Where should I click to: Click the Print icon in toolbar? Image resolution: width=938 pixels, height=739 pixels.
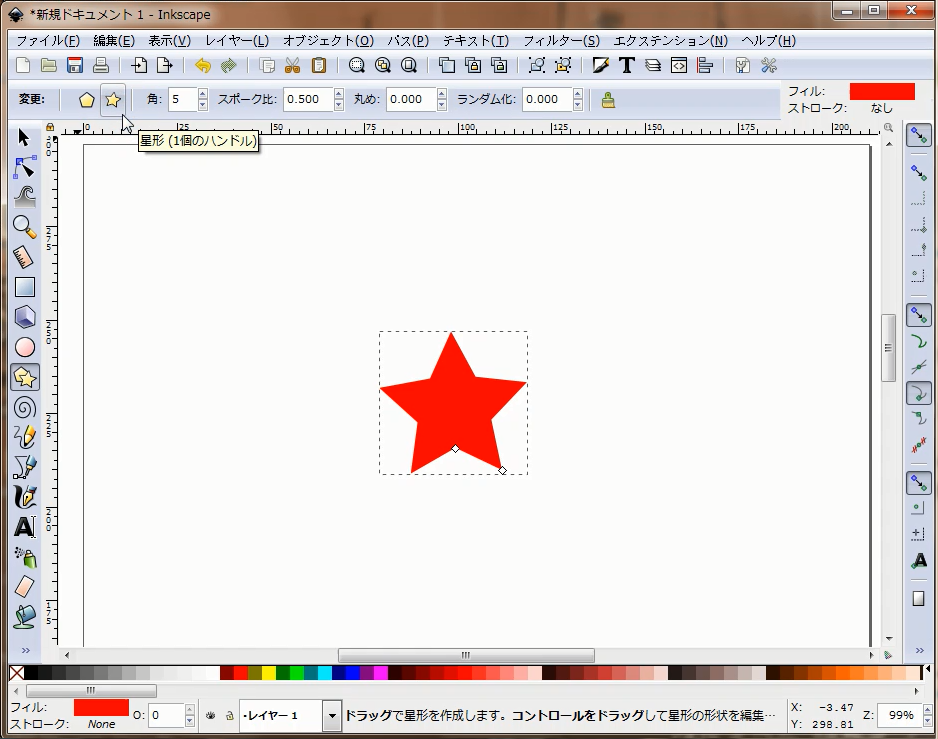(x=100, y=66)
